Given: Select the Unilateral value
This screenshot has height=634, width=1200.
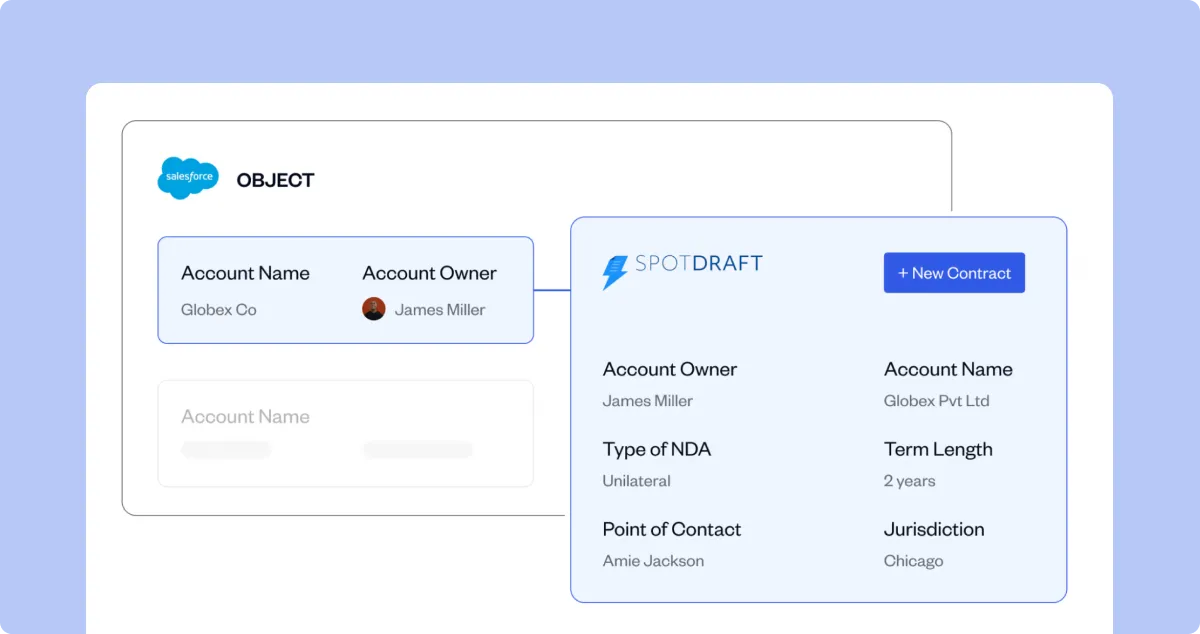Looking at the screenshot, I should [637, 481].
